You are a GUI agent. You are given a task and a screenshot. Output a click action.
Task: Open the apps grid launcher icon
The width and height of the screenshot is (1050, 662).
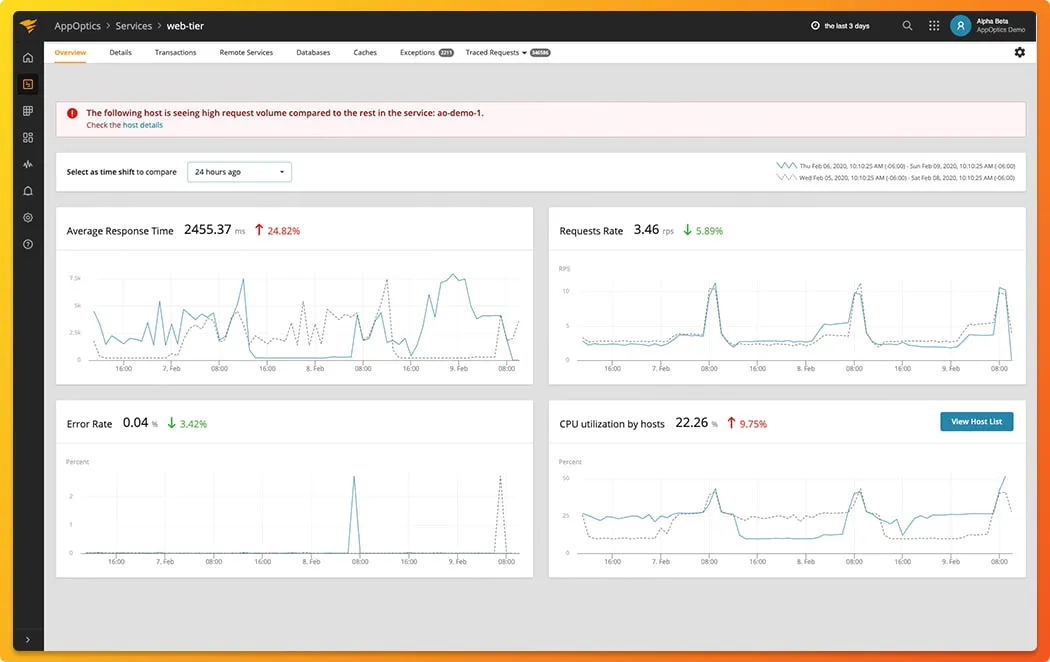click(934, 26)
